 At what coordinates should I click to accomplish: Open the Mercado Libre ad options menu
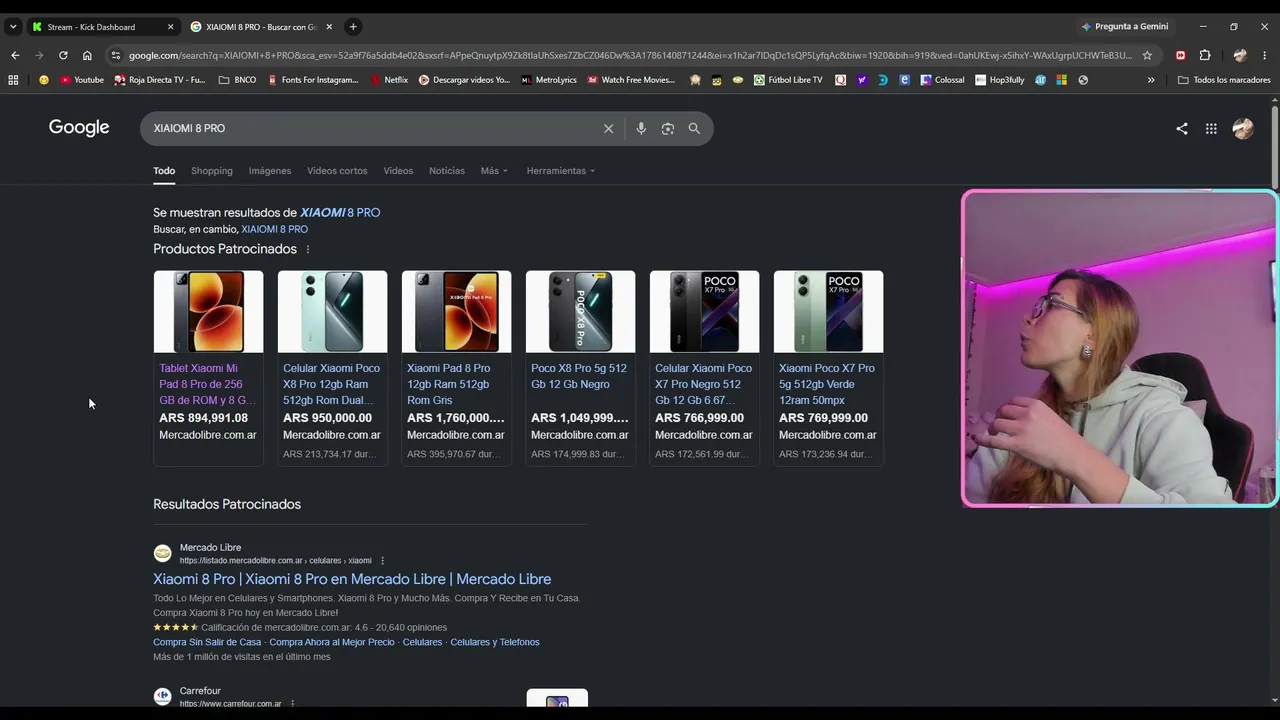(382, 561)
